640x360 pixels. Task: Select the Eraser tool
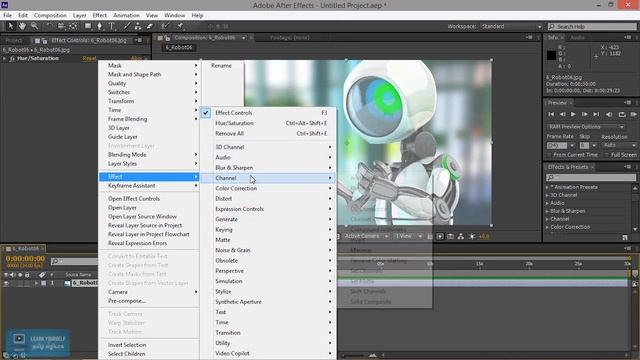coord(150,26)
